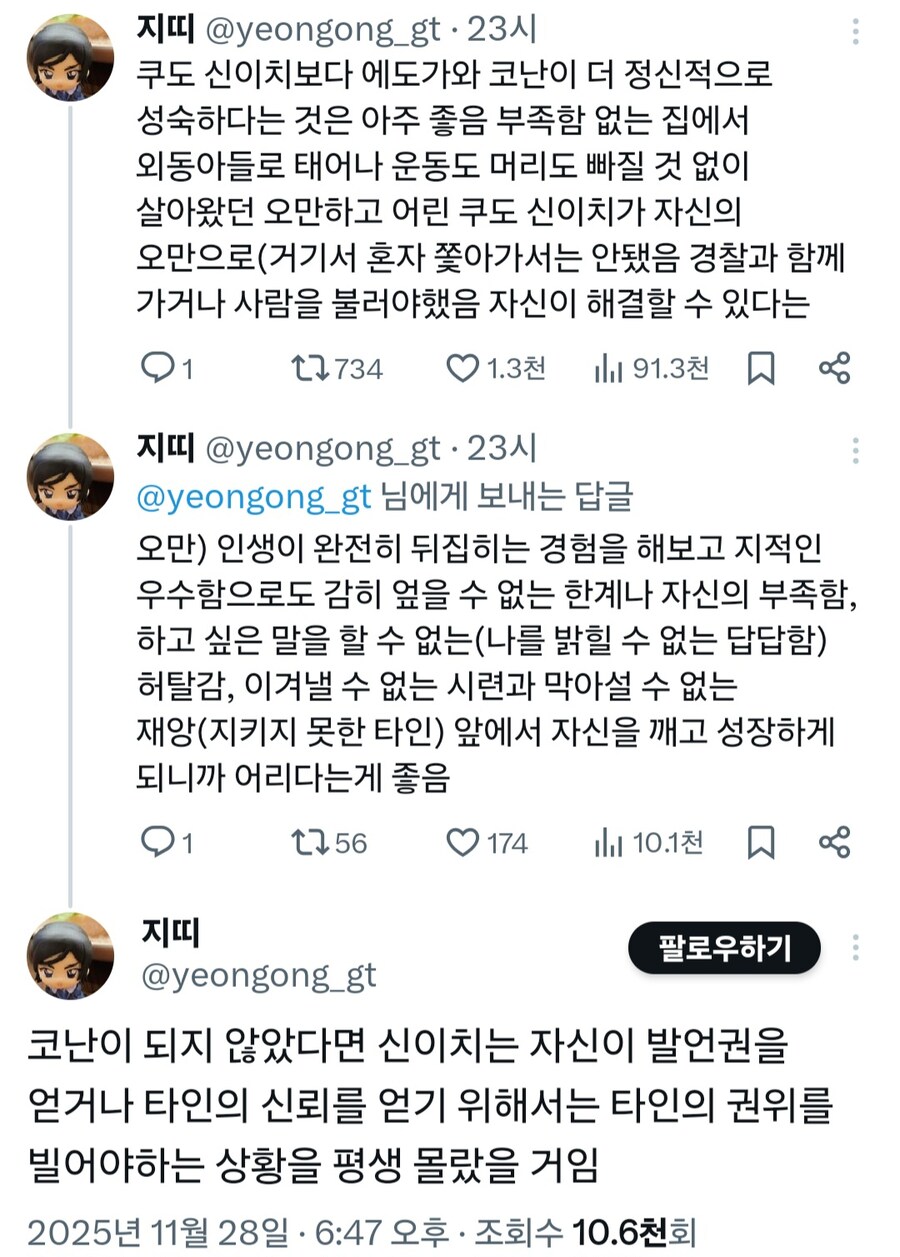
Task: Open analytics for the 10.1천 views tweet
Action: [x=614, y=843]
